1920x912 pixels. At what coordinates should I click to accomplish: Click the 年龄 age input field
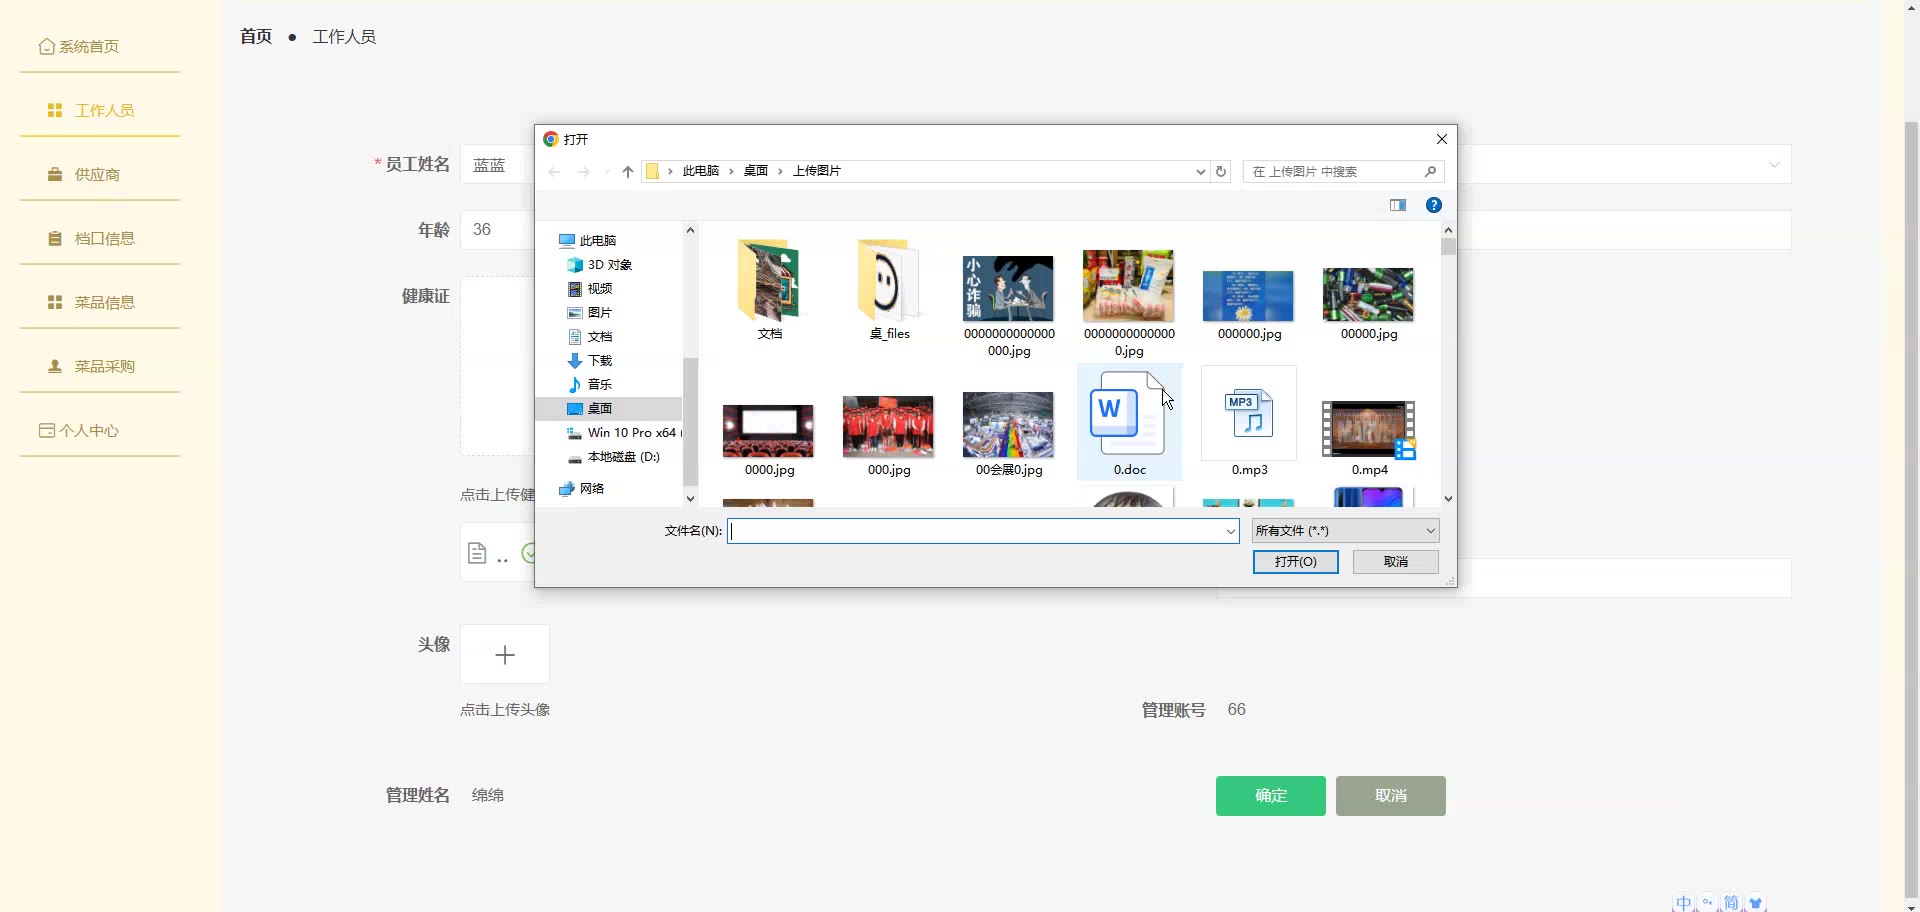(497, 230)
